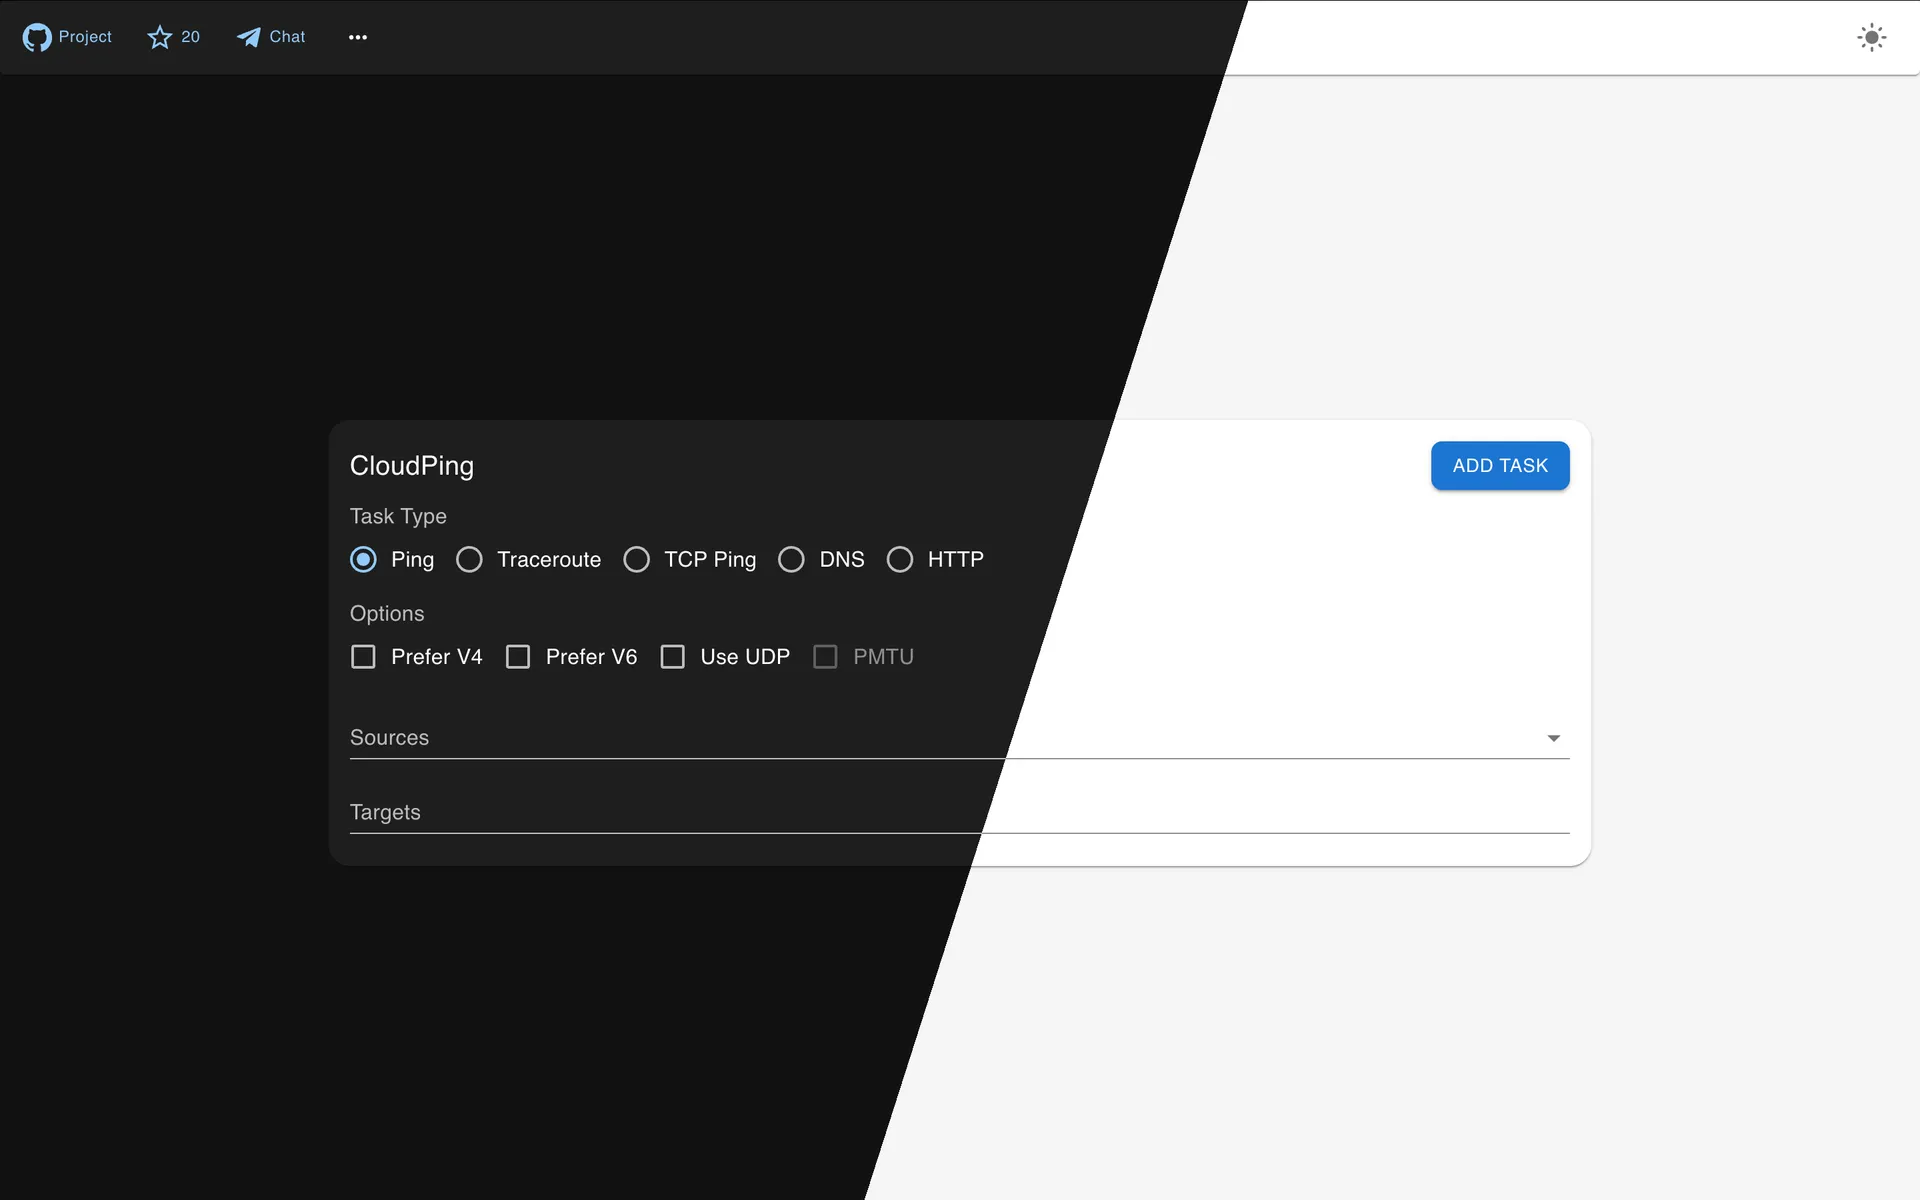Click the star count number 20
Screen dimensions: 1920x1200
pos(190,37)
